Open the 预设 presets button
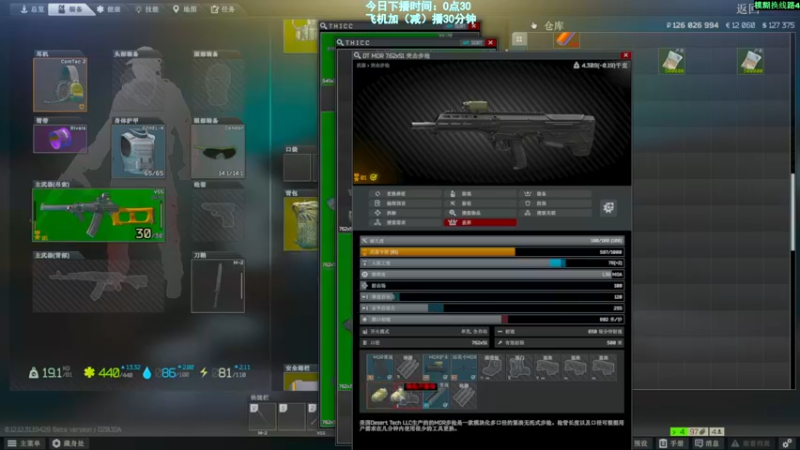Screen dimensions: 800x450 (641, 443)
